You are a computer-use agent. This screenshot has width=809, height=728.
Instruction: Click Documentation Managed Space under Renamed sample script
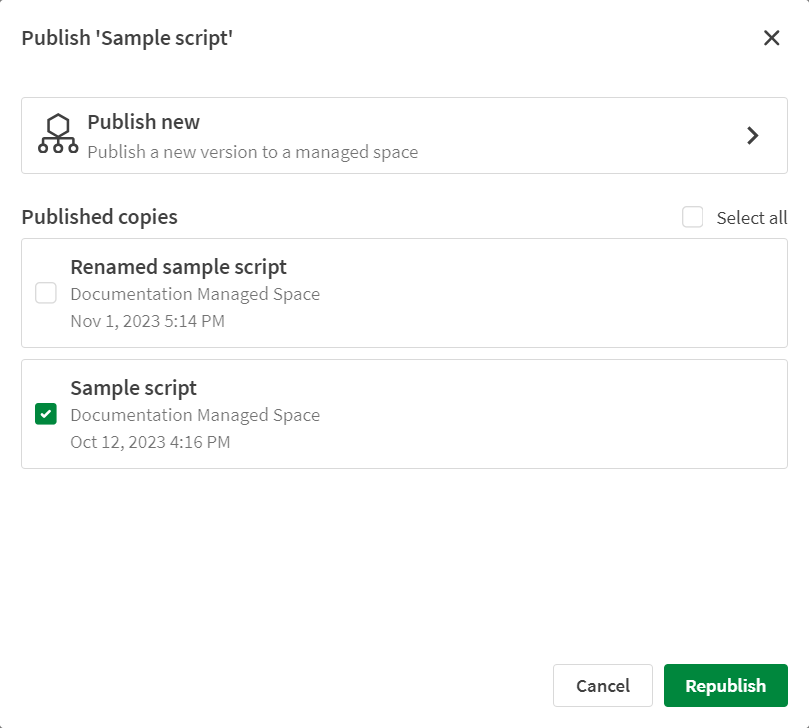195,294
